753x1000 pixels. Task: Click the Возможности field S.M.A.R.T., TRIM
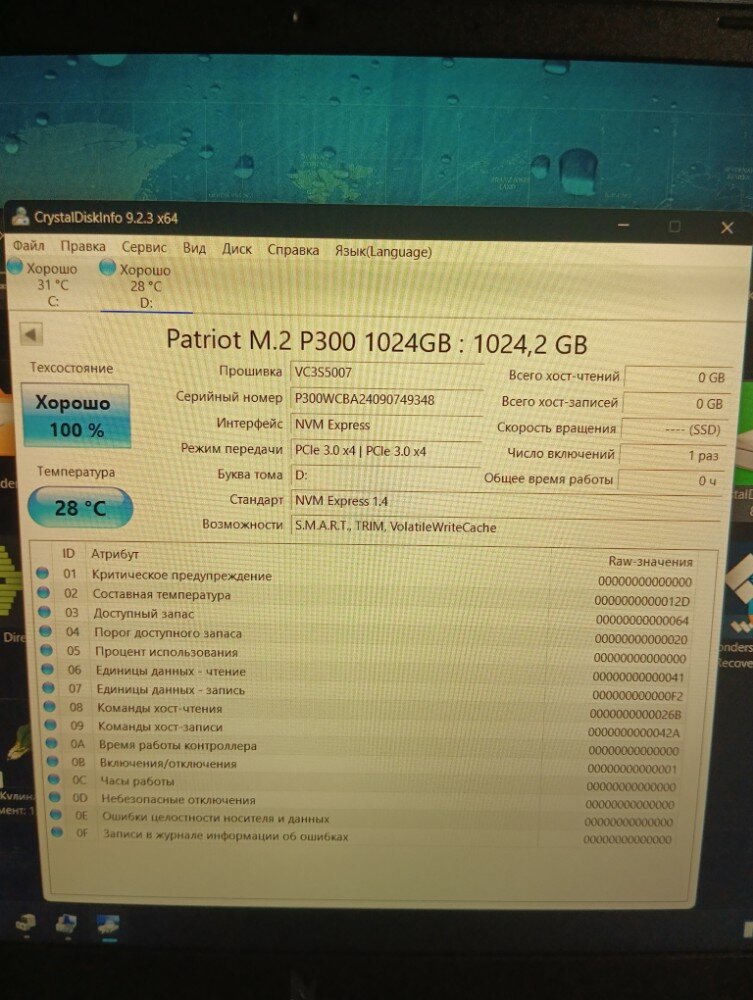[508, 527]
